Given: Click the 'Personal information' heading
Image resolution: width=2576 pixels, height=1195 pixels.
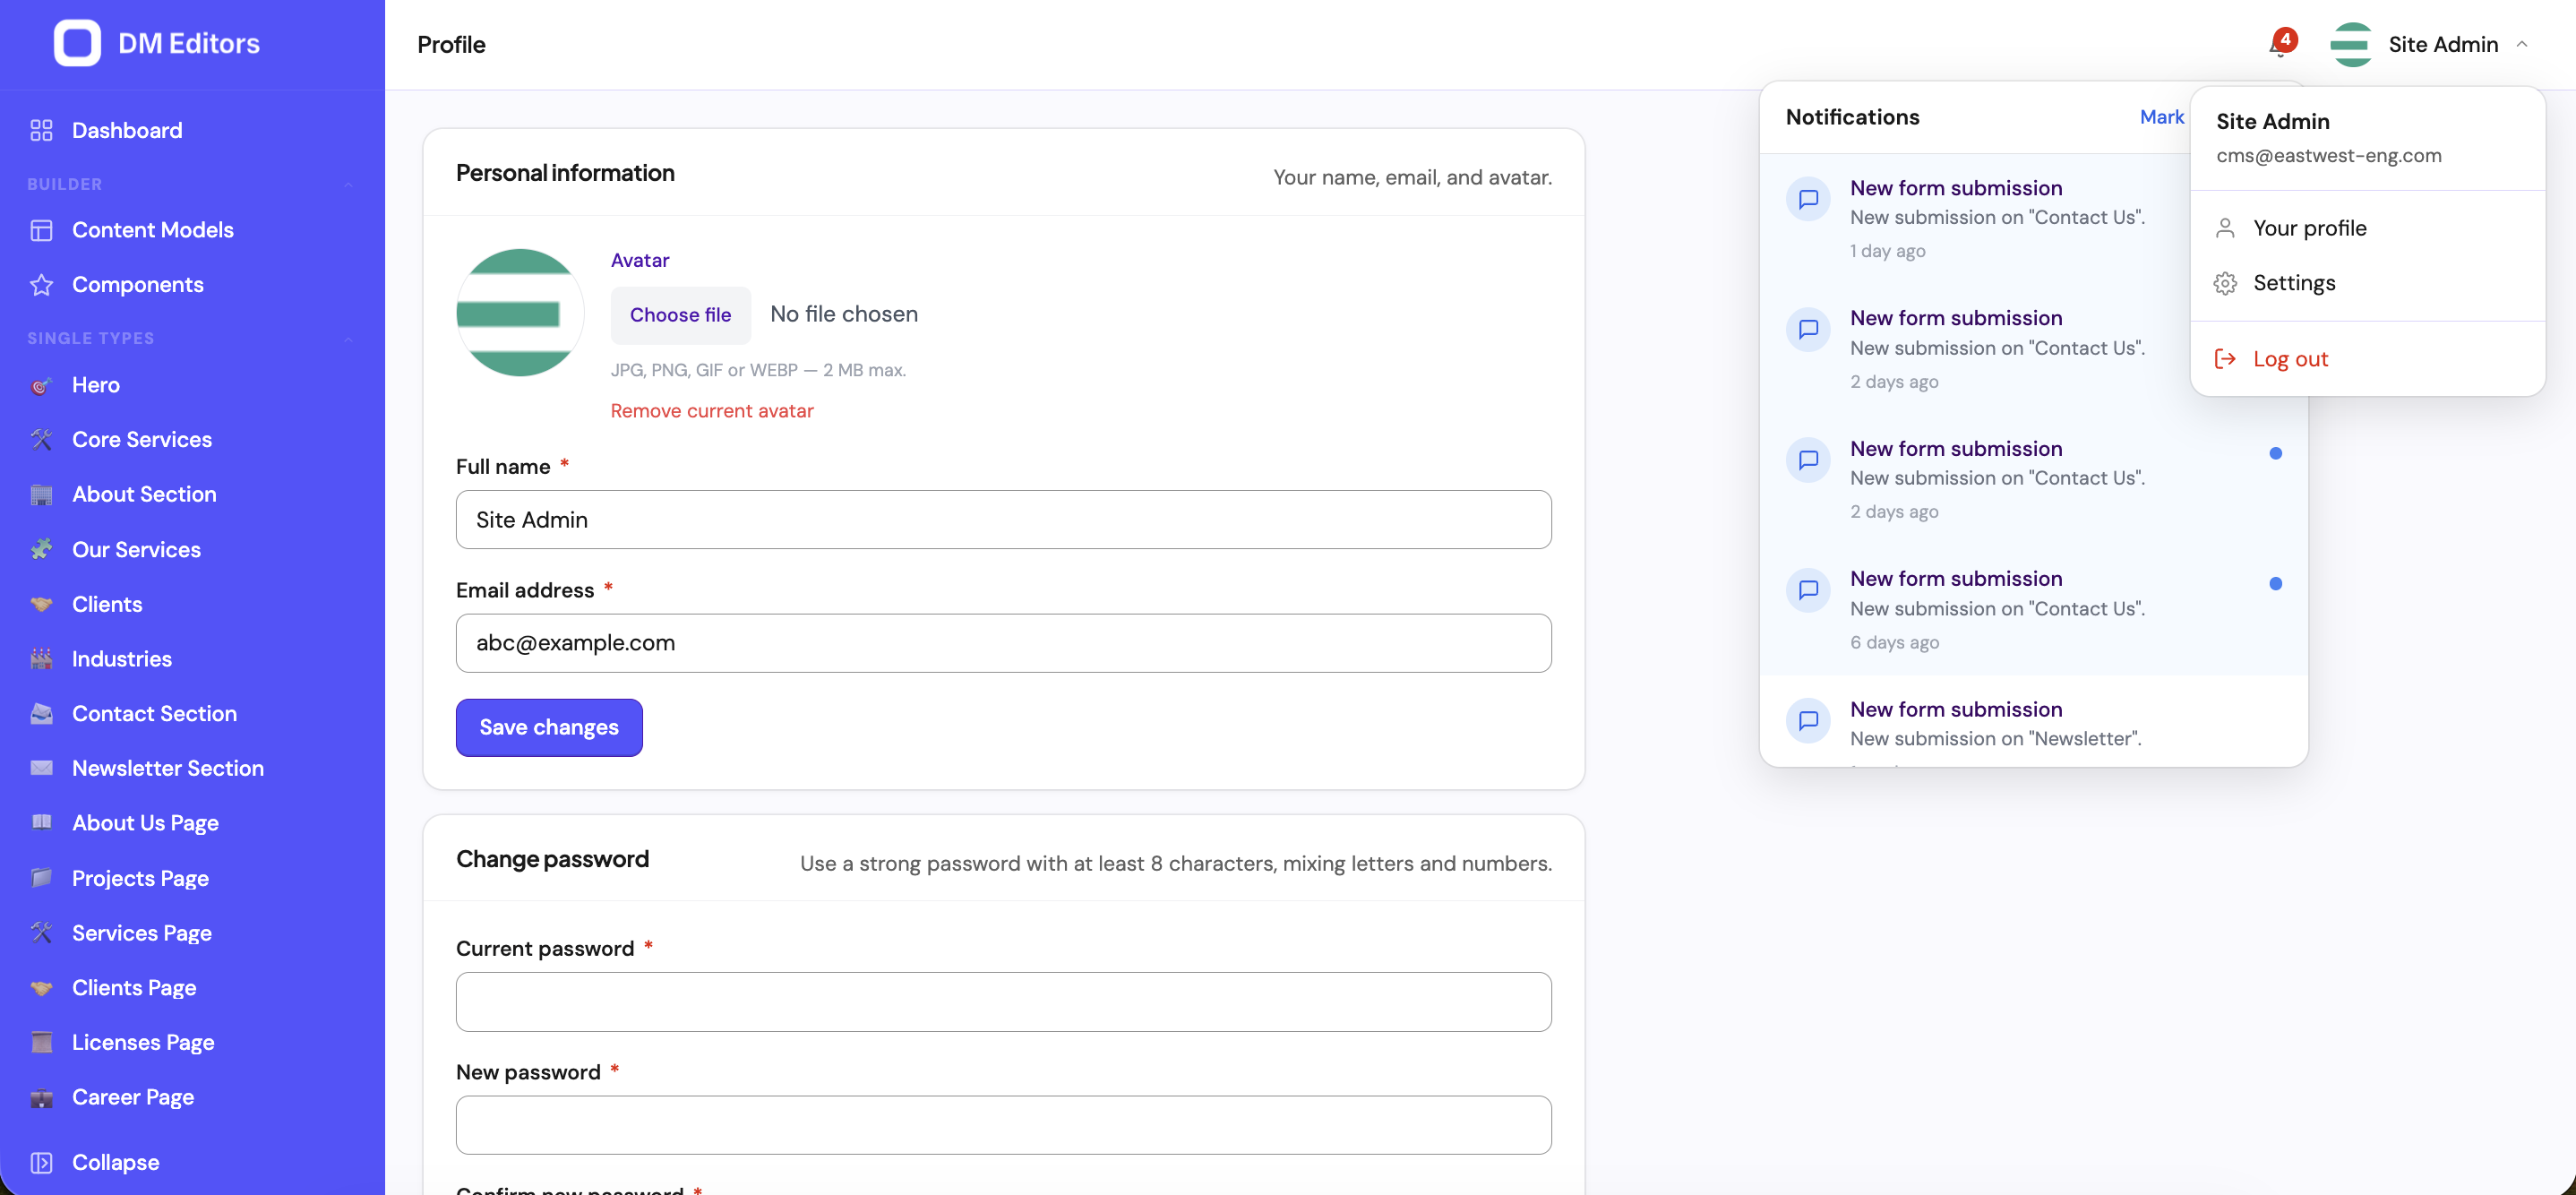Looking at the screenshot, I should [x=565, y=173].
